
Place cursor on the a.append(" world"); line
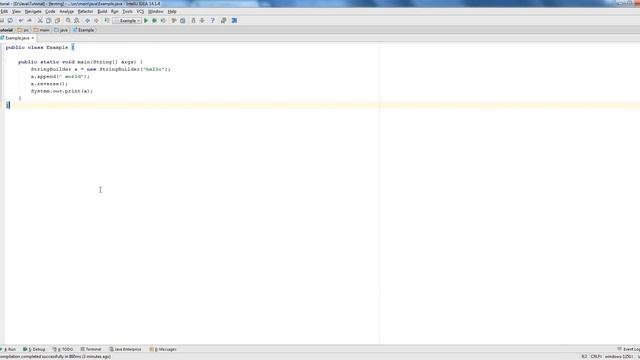pos(60,76)
